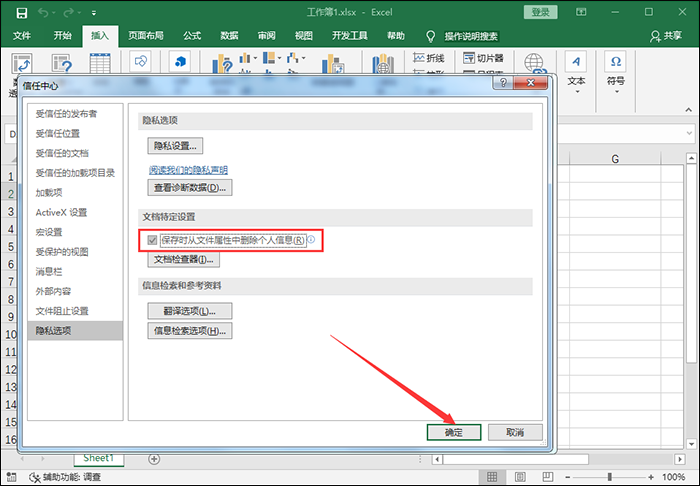Switch to the 开发工具 Developer tab
The width and height of the screenshot is (700, 486).
(x=350, y=36)
